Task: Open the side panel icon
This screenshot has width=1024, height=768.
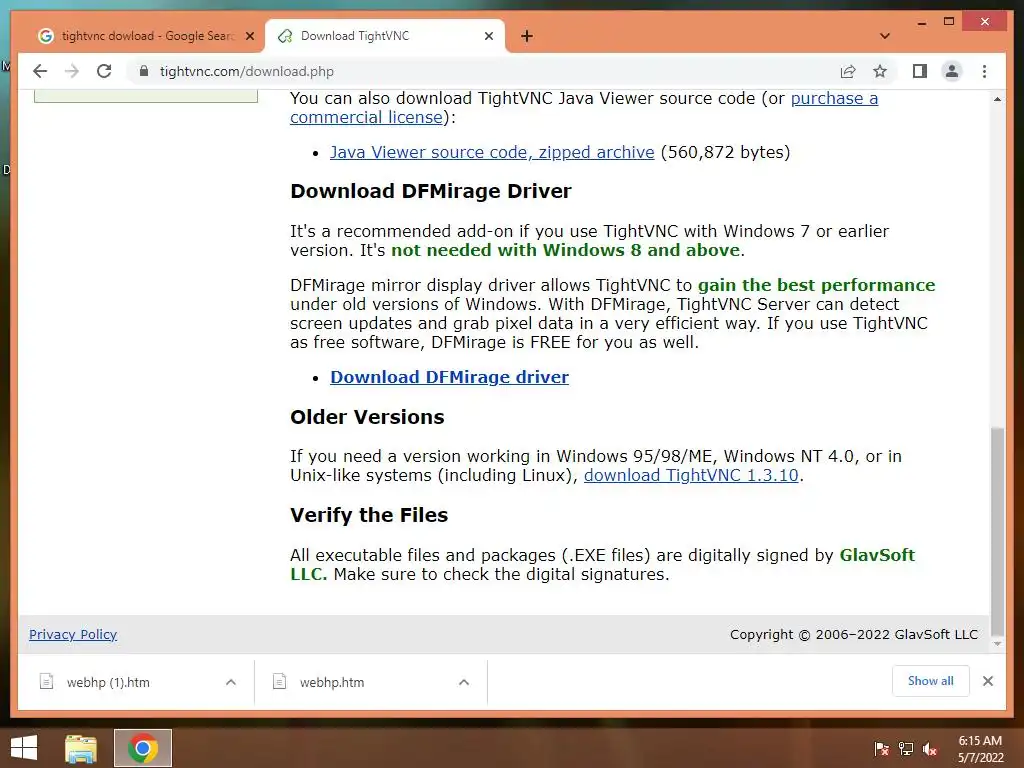Action: (920, 71)
